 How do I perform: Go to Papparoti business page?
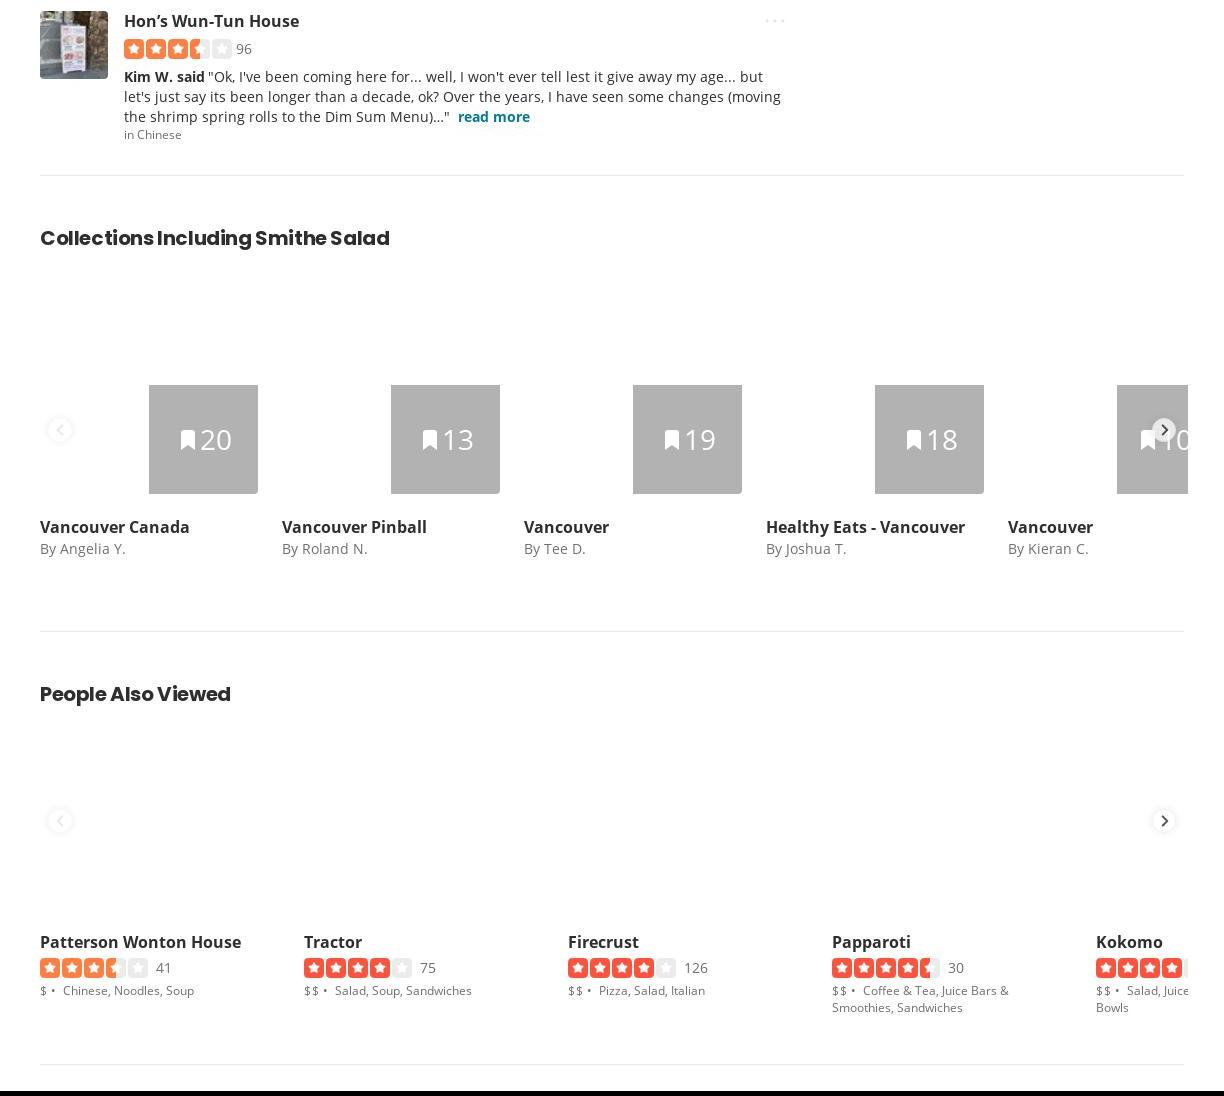pos(871,942)
